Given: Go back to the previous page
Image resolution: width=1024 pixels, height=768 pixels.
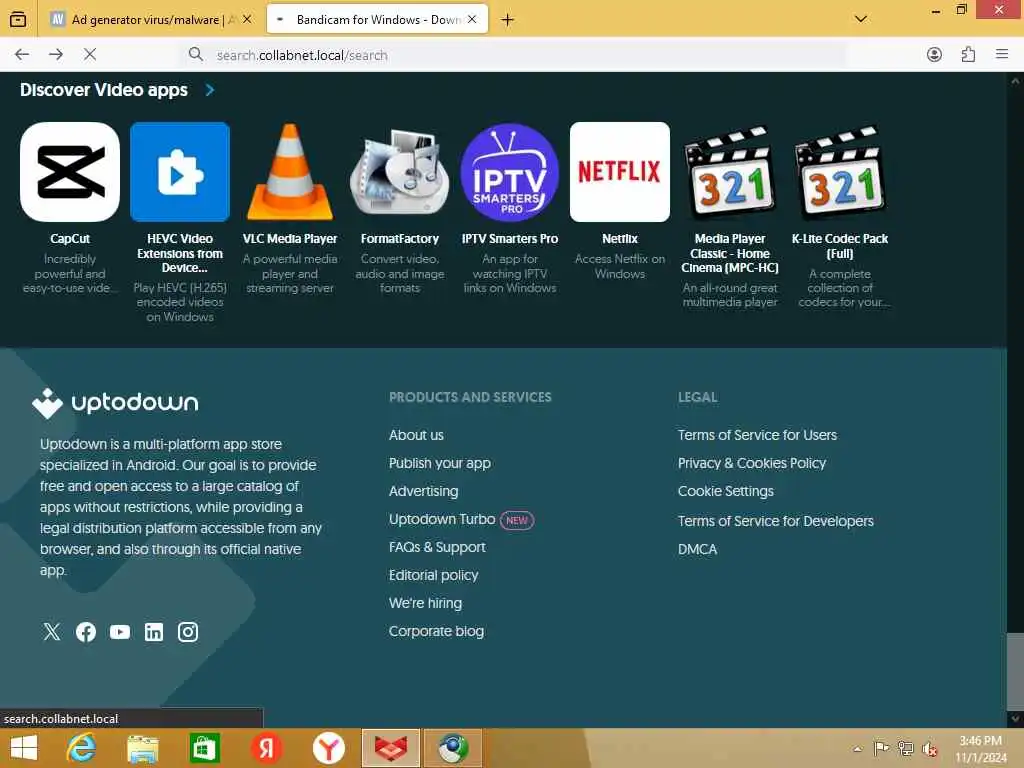Looking at the screenshot, I should (x=22, y=55).
